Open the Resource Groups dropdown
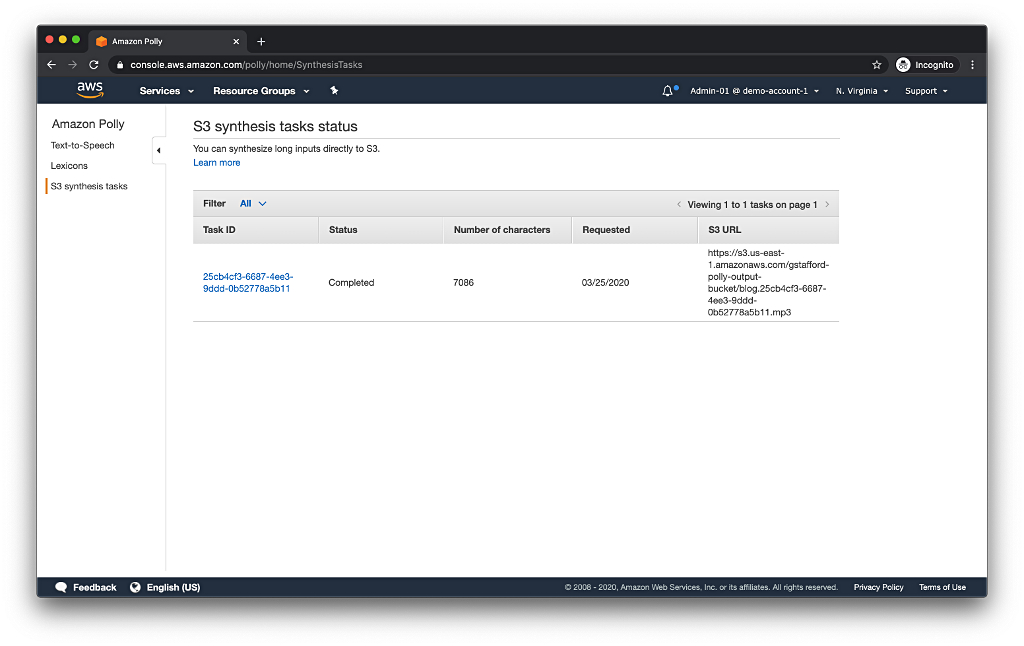This screenshot has width=1024, height=646. (x=261, y=91)
